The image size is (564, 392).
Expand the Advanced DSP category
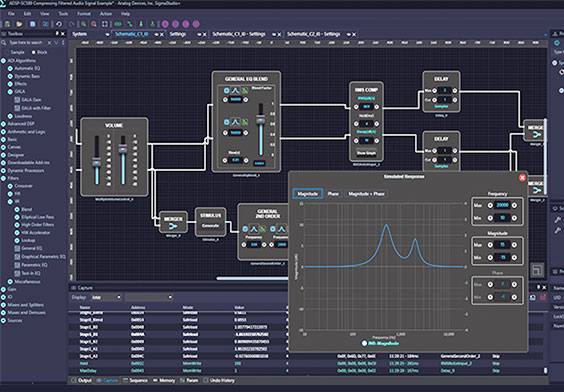pyautogui.click(x=3, y=124)
